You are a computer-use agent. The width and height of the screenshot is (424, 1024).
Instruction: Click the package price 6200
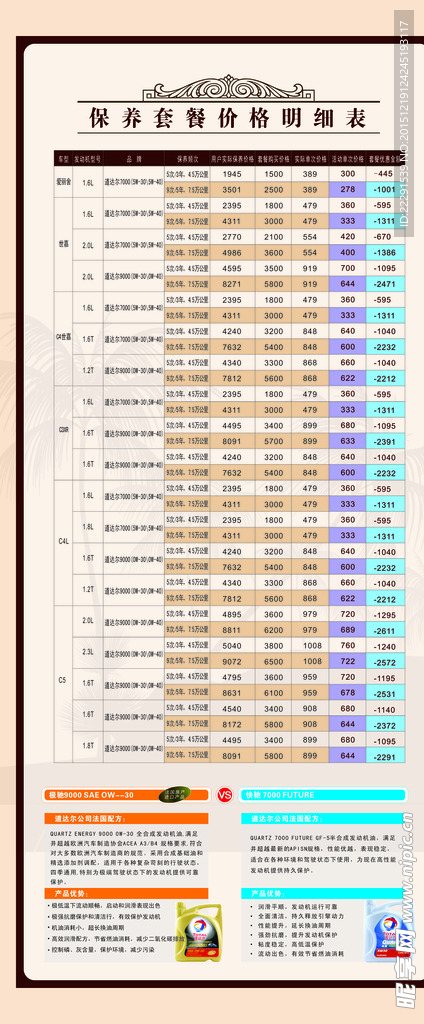pos(273,630)
